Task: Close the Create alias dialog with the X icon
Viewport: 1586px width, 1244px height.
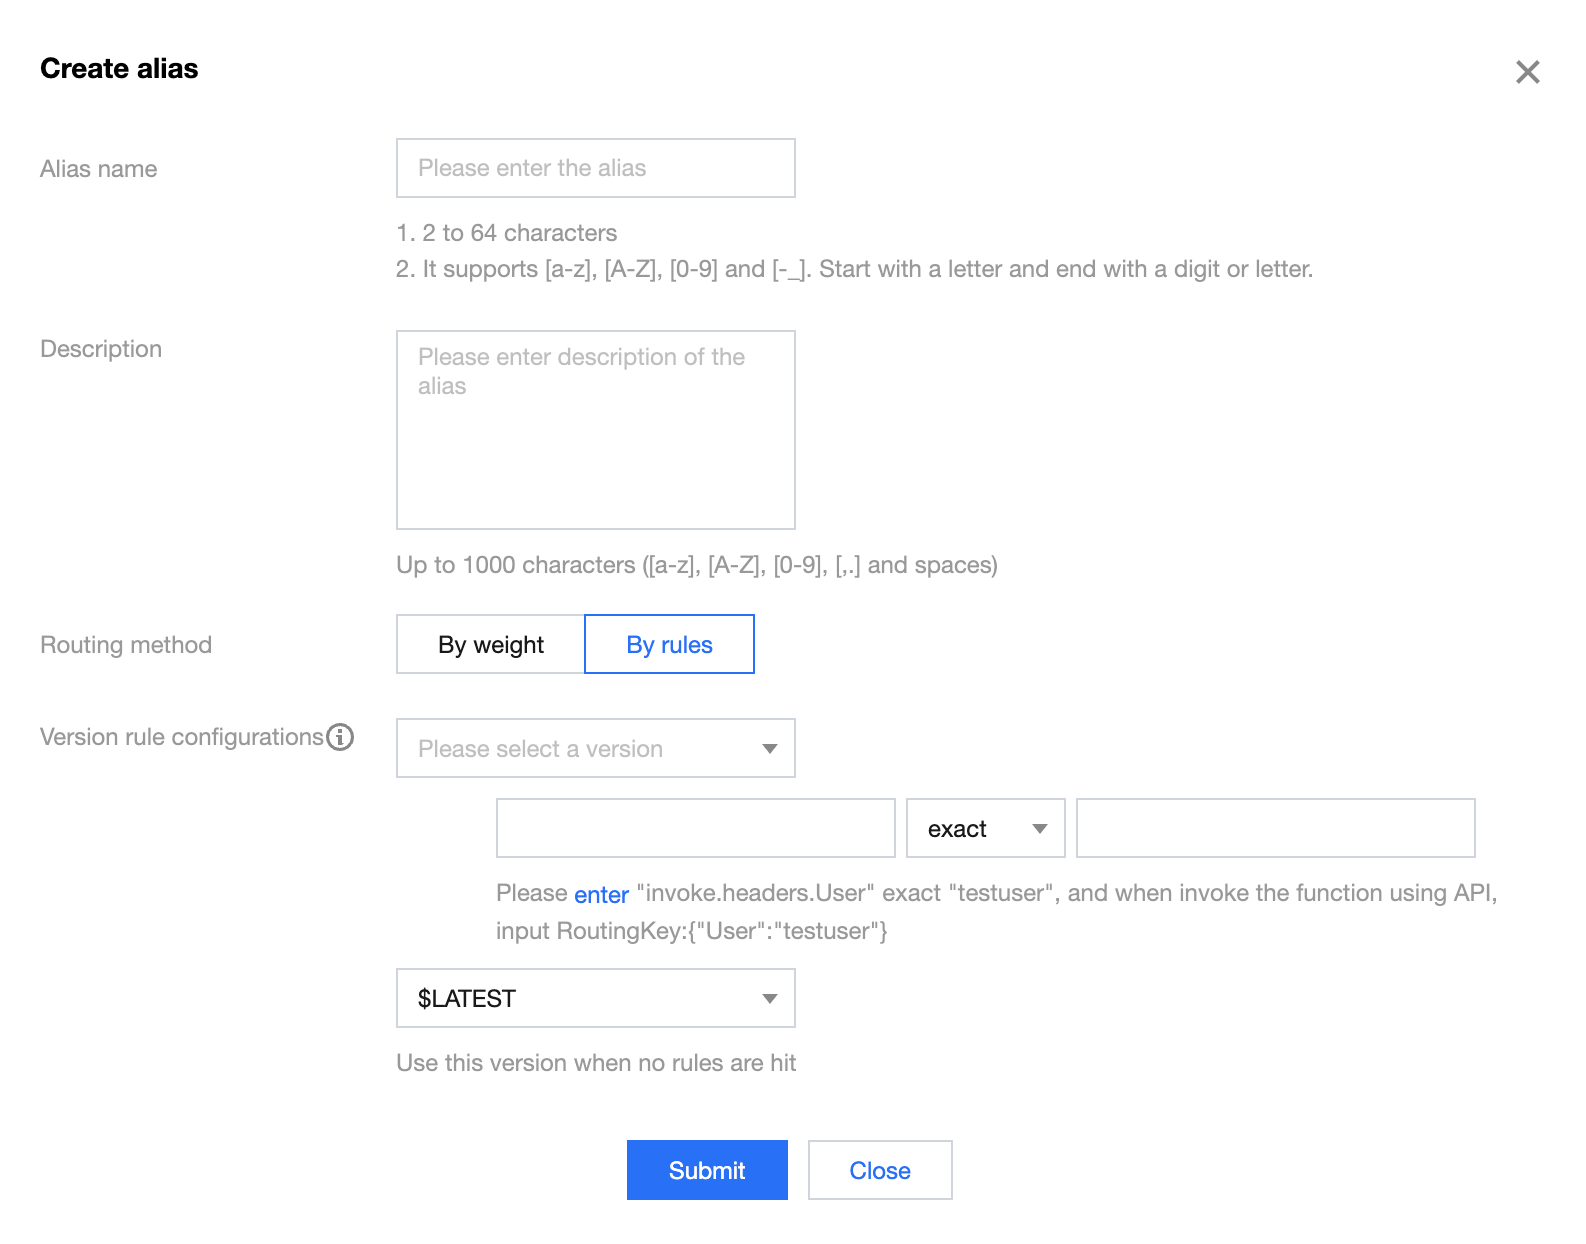Action: click(x=1527, y=72)
